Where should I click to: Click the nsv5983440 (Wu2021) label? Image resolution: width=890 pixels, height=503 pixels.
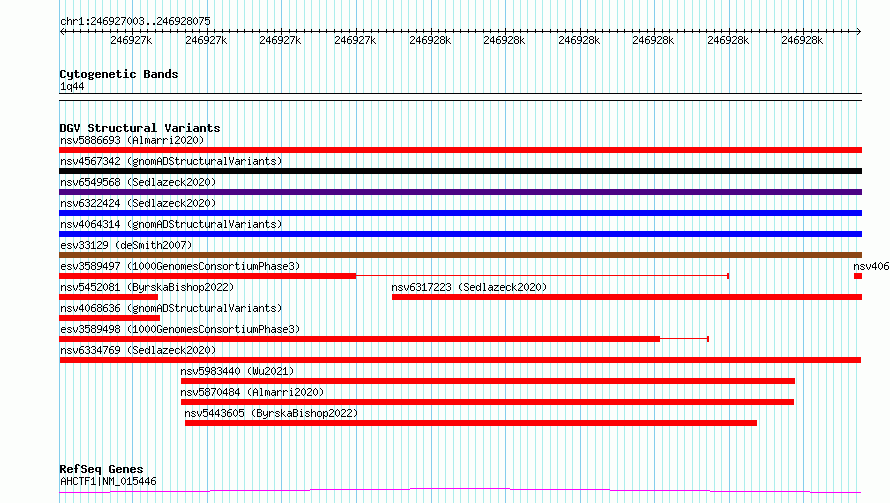tap(237, 371)
